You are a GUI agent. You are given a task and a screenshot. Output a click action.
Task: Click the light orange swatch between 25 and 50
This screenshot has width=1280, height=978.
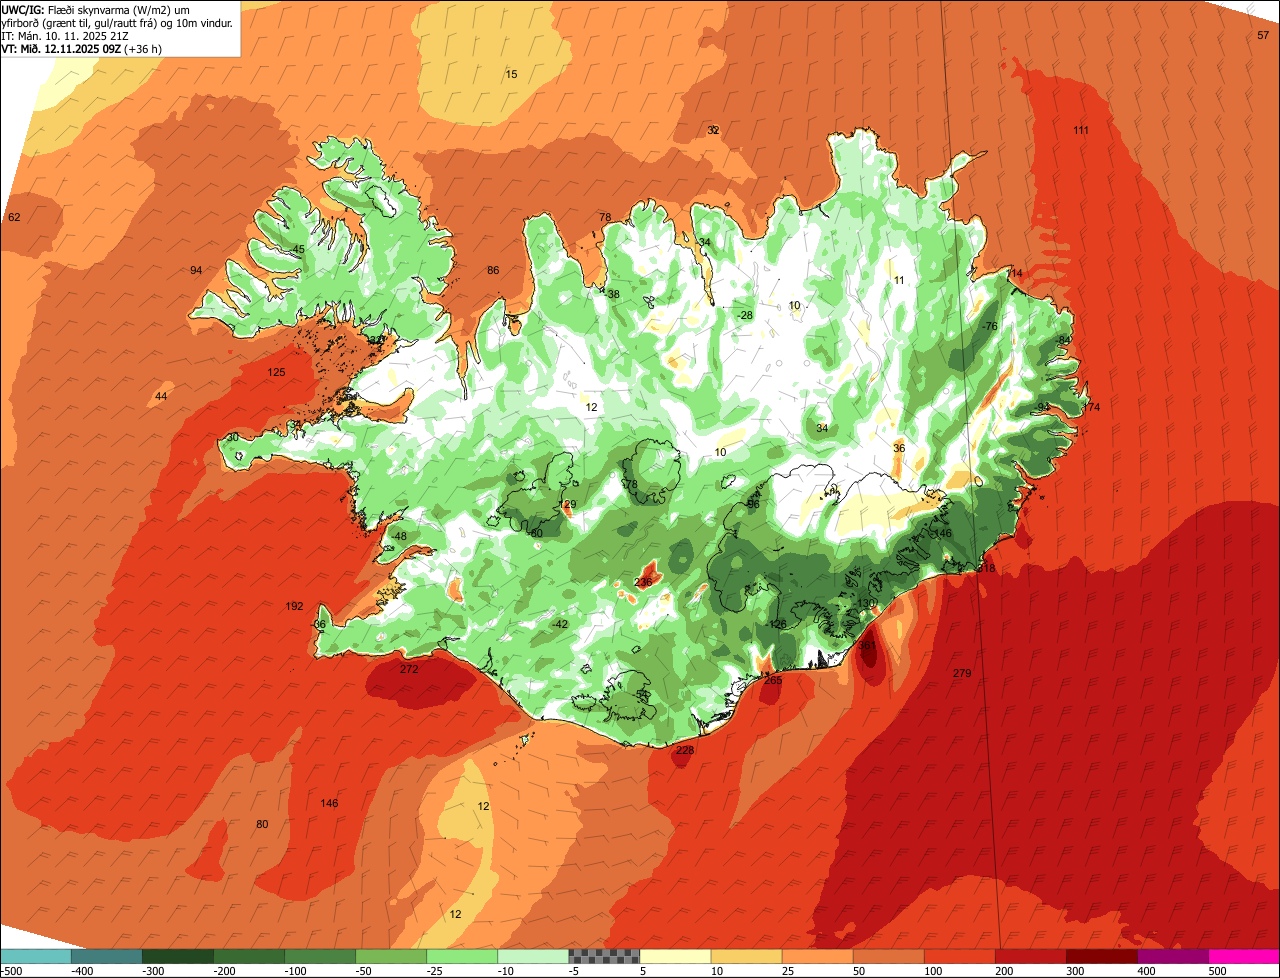pos(816,956)
